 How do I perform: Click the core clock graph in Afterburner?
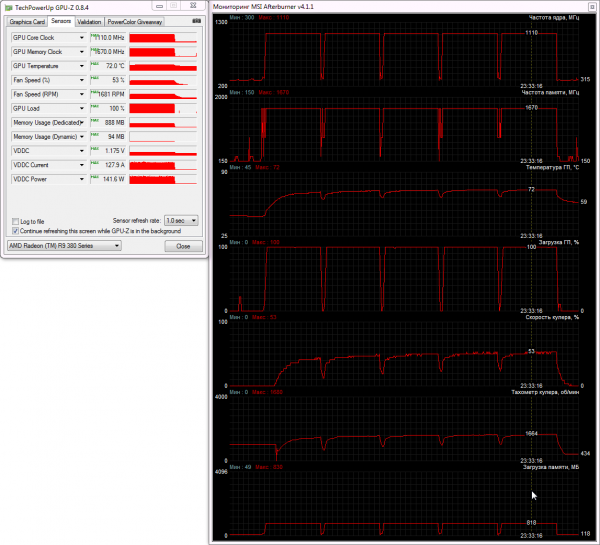click(x=404, y=52)
